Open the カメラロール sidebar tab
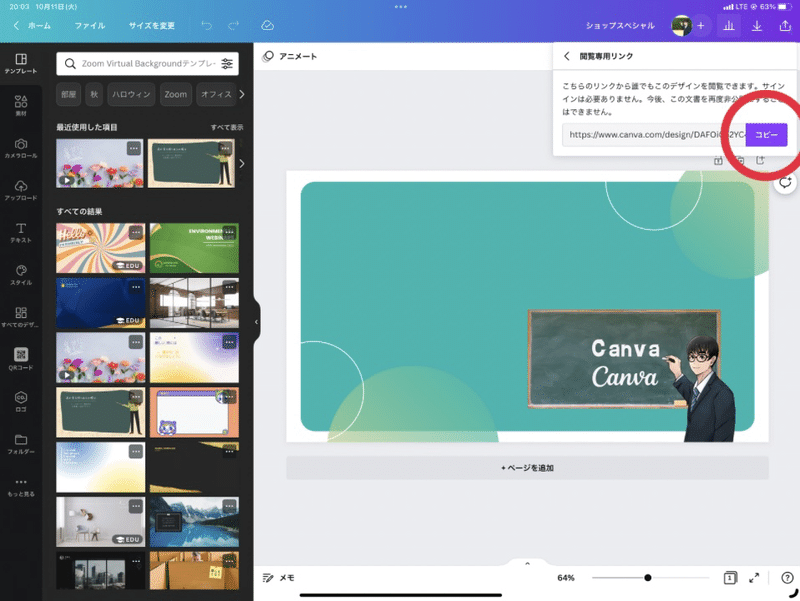This screenshot has height=601, width=800. 21,148
